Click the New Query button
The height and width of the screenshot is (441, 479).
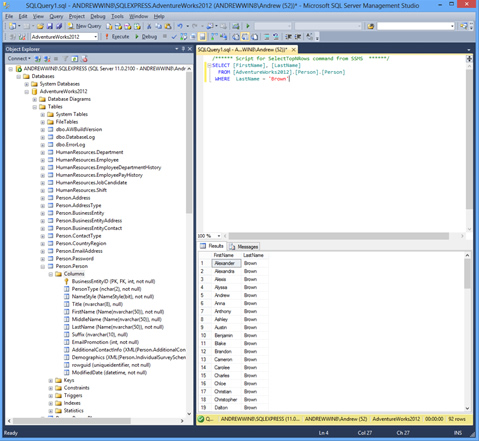[x=84, y=26]
